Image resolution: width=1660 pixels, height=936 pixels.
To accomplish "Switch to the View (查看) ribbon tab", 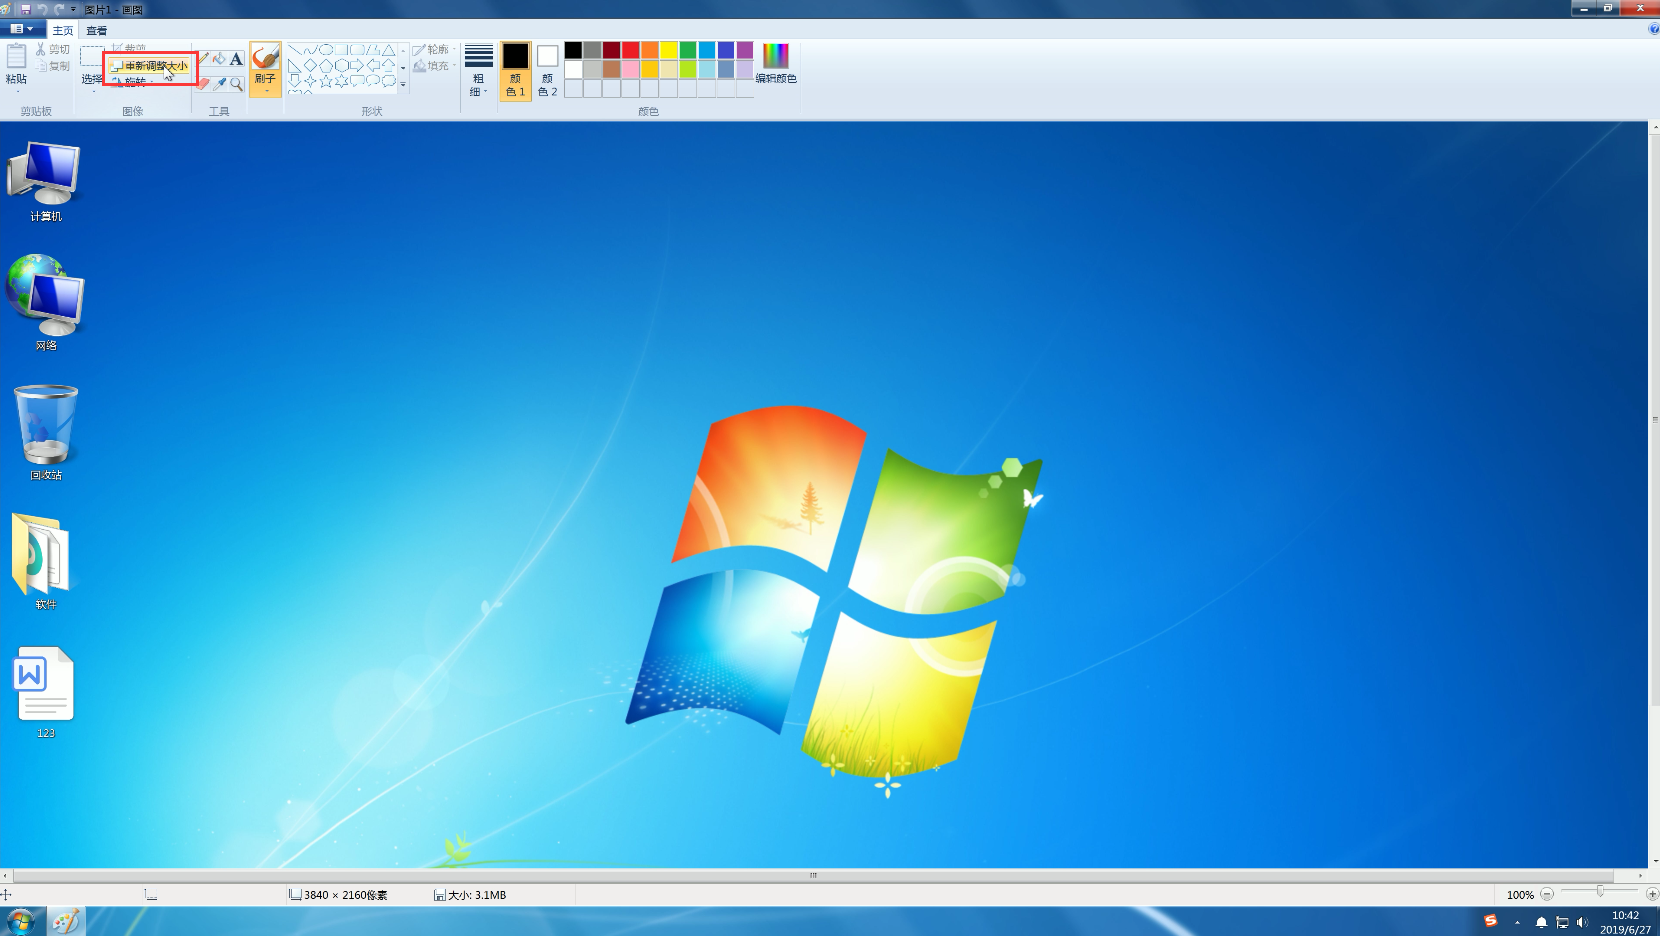I will [x=96, y=30].
